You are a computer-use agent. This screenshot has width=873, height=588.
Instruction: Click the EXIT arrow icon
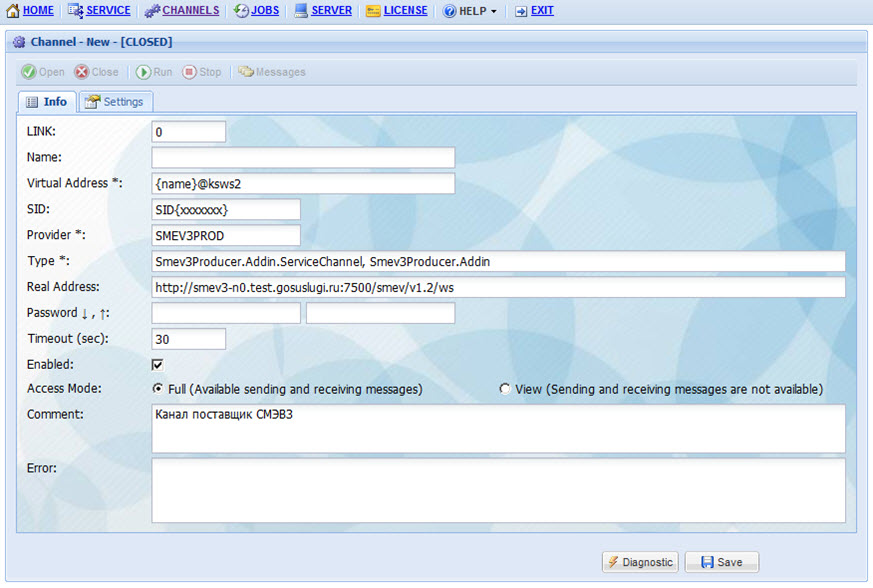coord(521,11)
